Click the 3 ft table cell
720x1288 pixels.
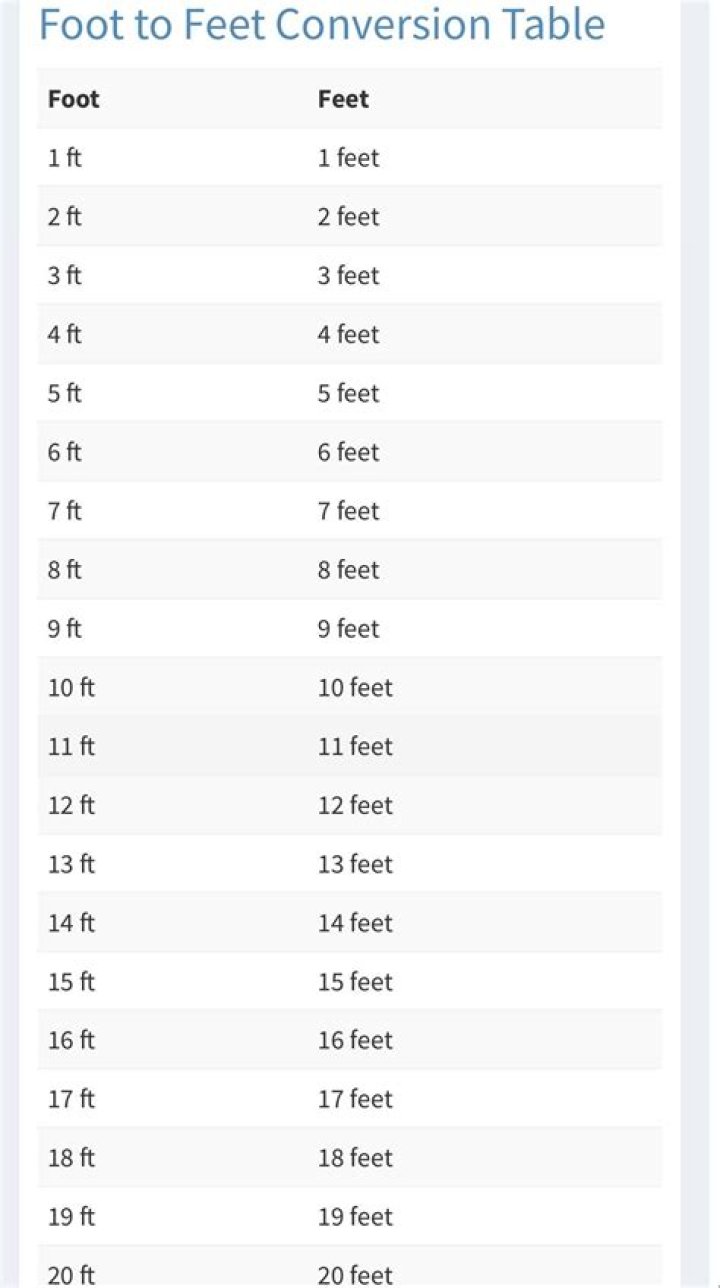click(64, 275)
